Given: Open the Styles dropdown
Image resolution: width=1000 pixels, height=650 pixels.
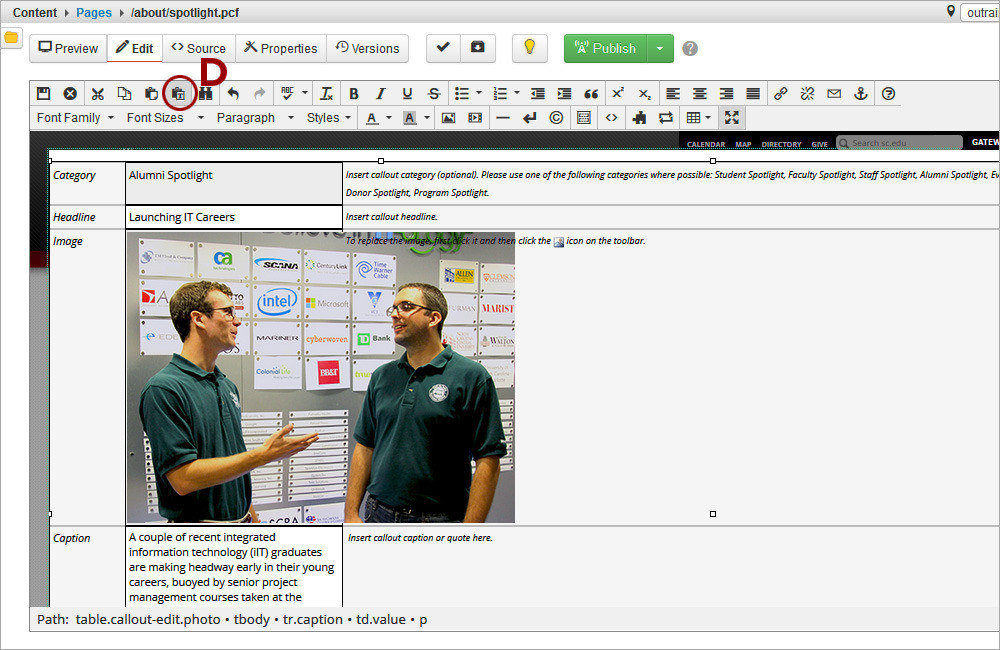Looking at the screenshot, I should (x=328, y=117).
